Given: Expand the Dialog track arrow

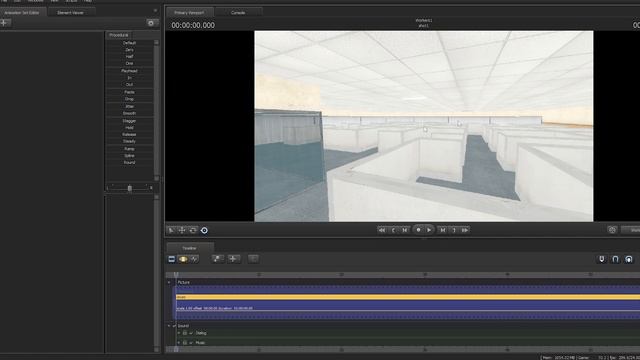Looking at the screenshot, I should tap(179, 333).
